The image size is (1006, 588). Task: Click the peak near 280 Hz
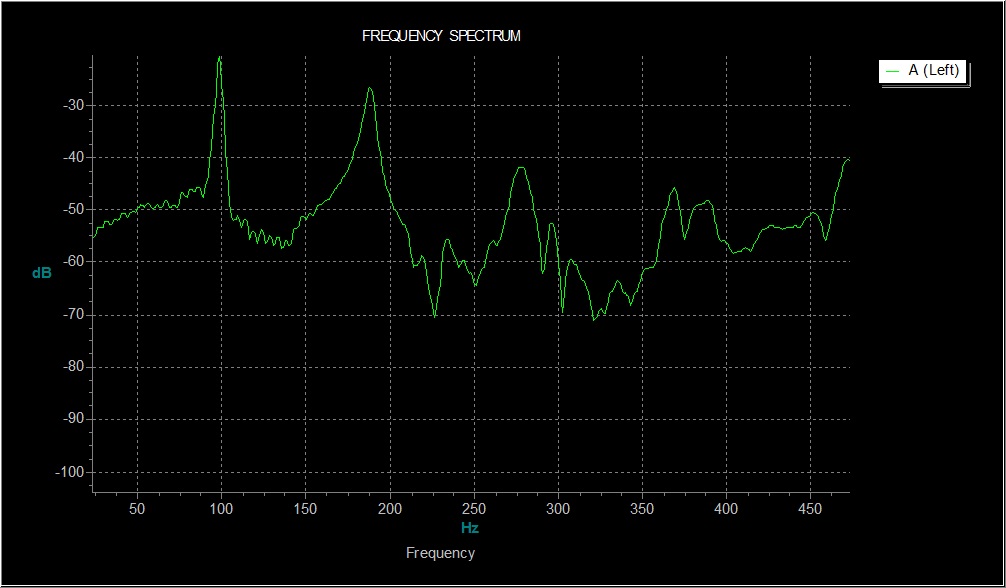click(x=522, y=168)
